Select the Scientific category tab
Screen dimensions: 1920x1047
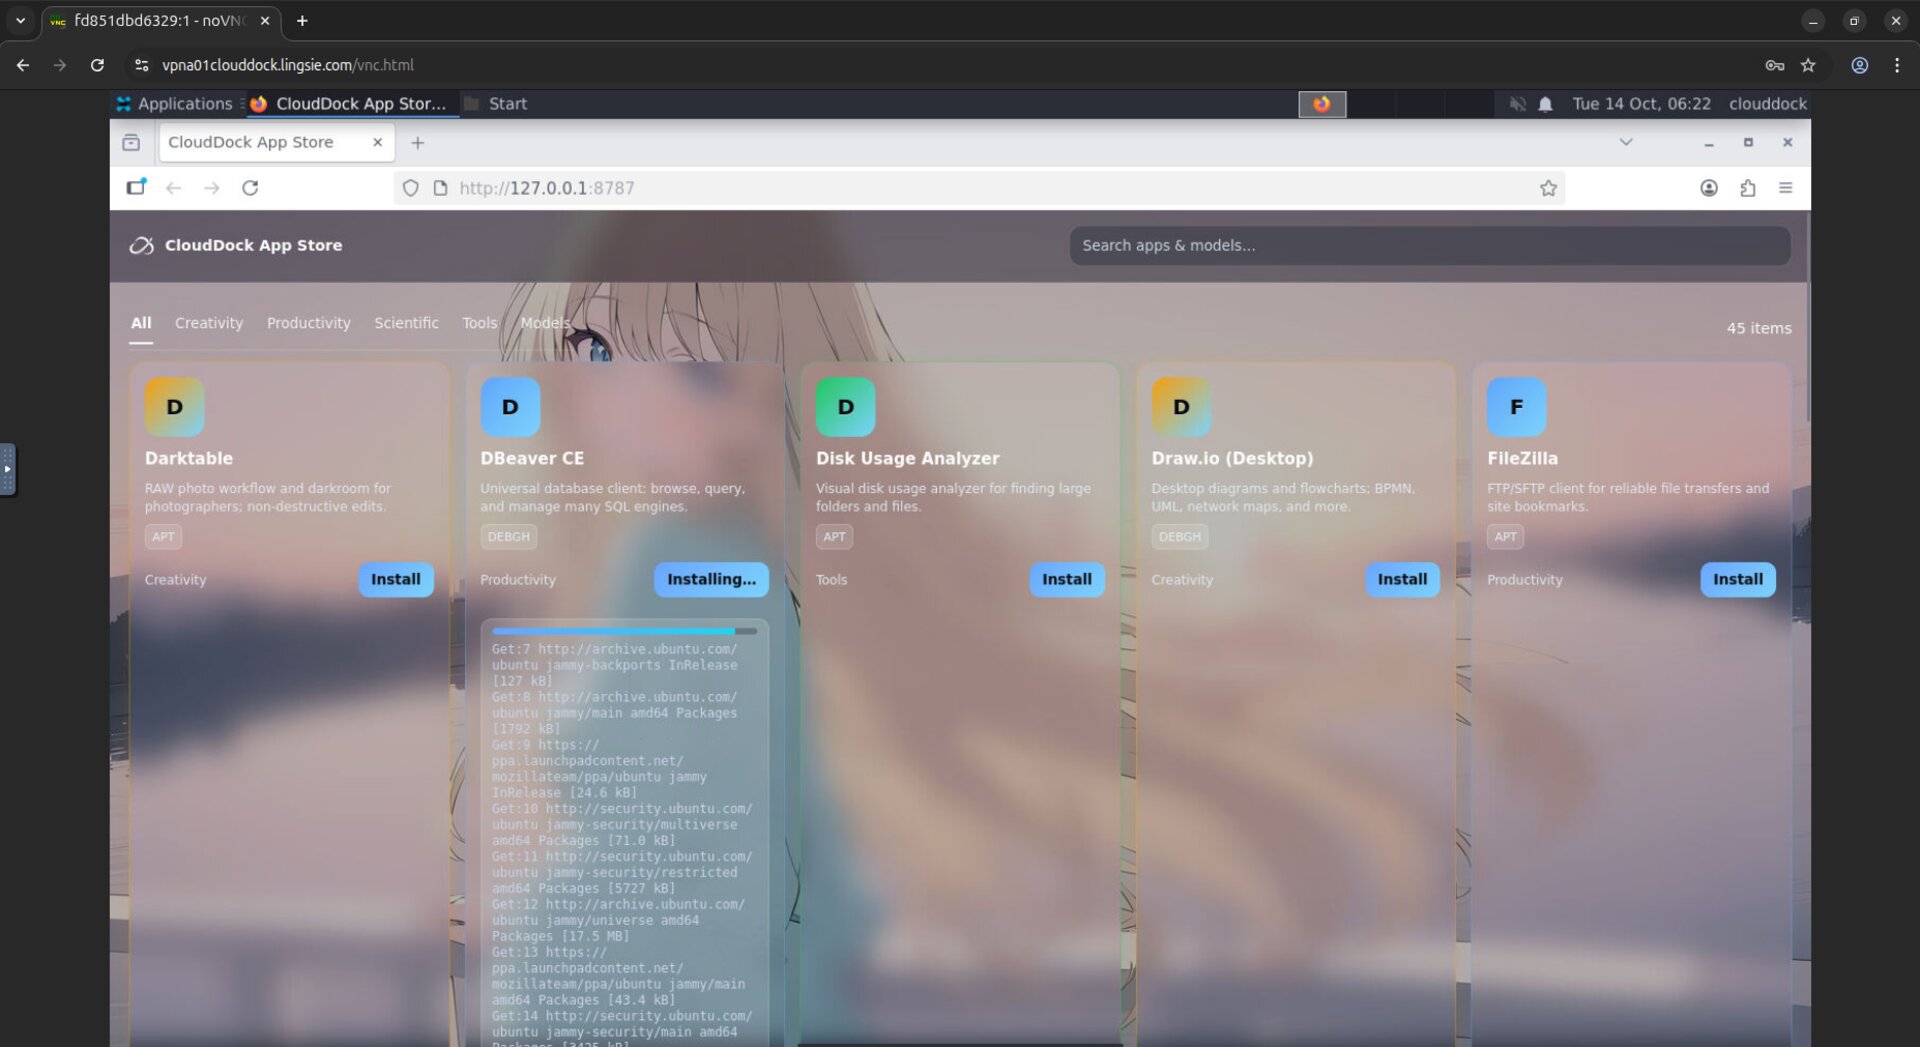[x=406, y=323]
